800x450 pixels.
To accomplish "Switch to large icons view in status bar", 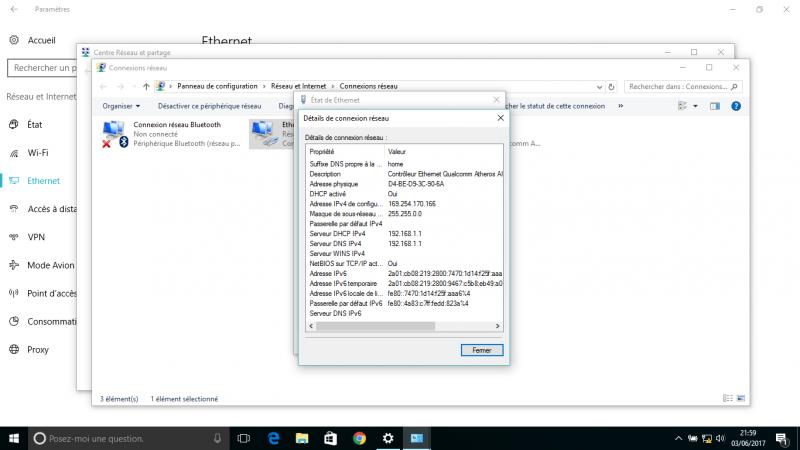I will coord(741,398).
